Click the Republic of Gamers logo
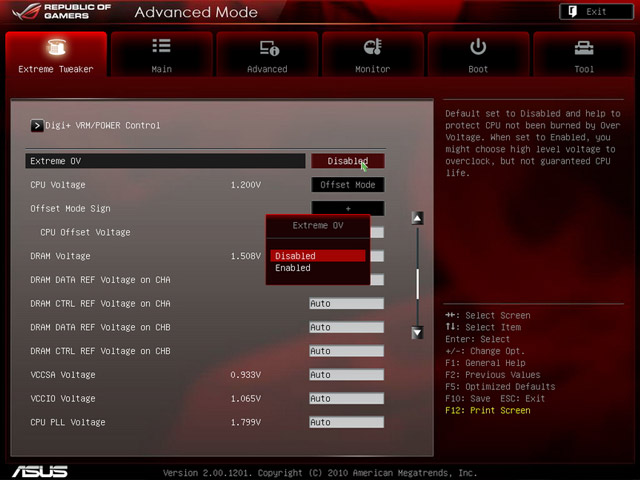640x480 pixels. [61, 11]
